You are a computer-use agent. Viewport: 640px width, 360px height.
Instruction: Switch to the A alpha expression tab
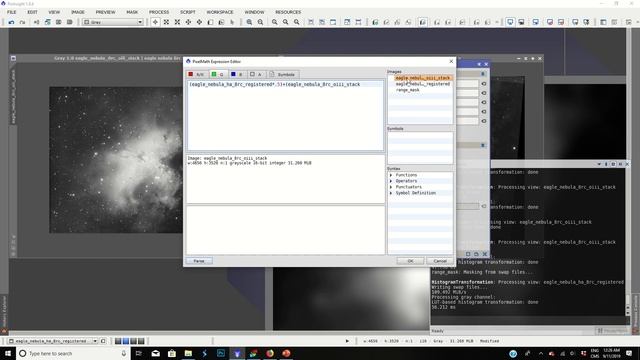256,74
